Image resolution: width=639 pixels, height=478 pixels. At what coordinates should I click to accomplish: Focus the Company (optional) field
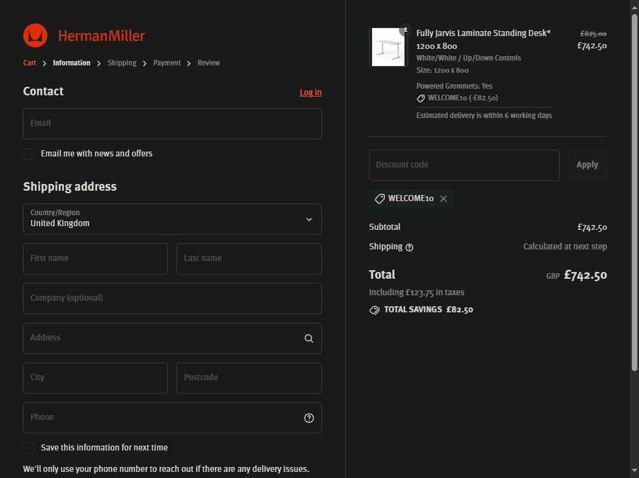pos(172,298)
